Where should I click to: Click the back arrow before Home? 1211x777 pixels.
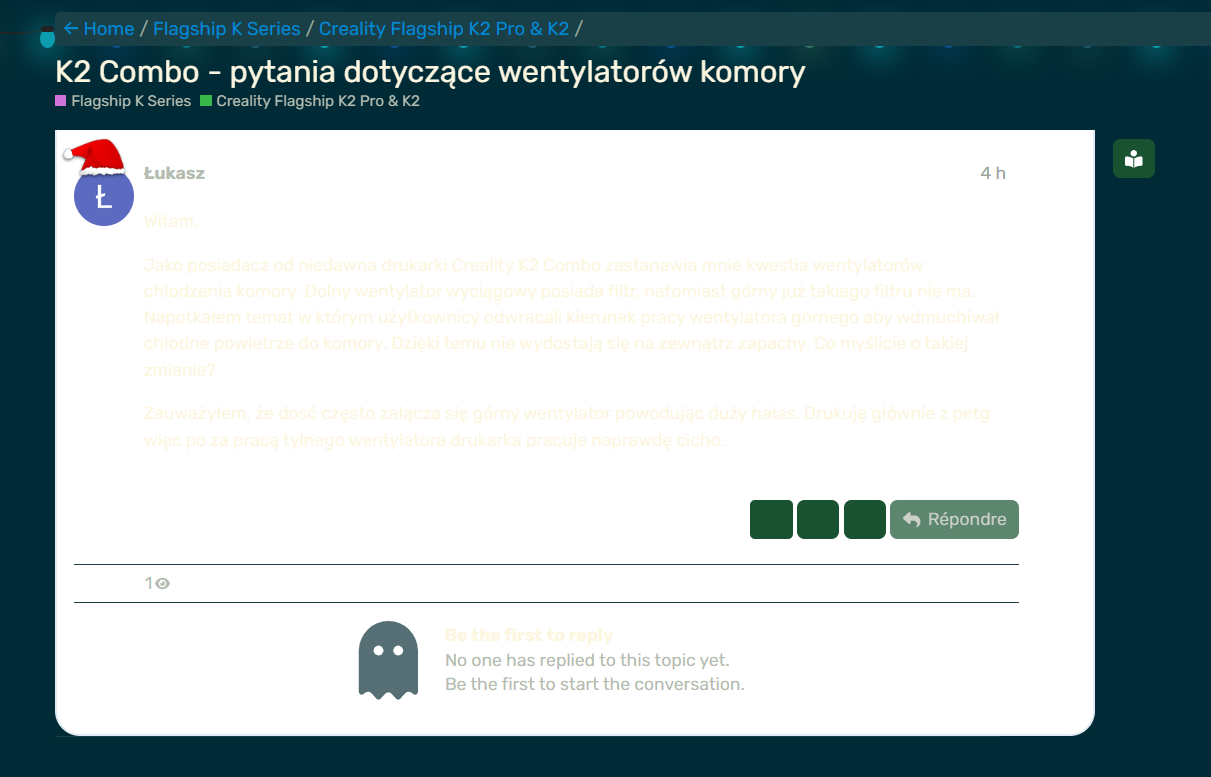71,29
